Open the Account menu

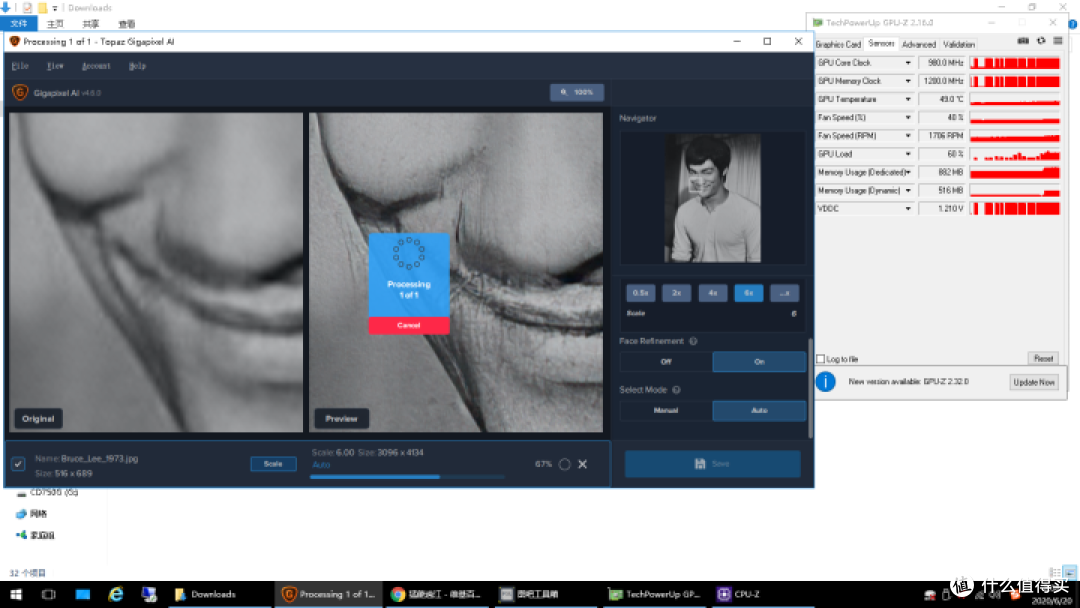96,66
